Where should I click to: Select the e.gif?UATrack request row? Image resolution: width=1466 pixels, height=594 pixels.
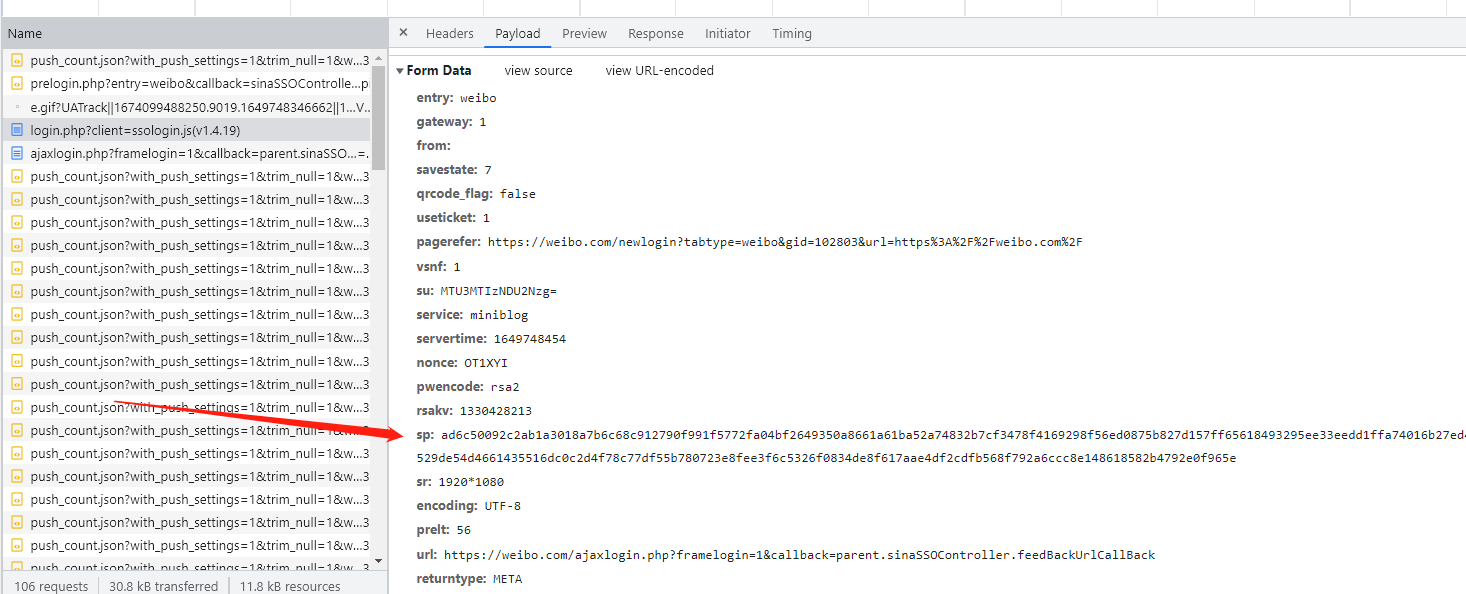click(186, 107)
